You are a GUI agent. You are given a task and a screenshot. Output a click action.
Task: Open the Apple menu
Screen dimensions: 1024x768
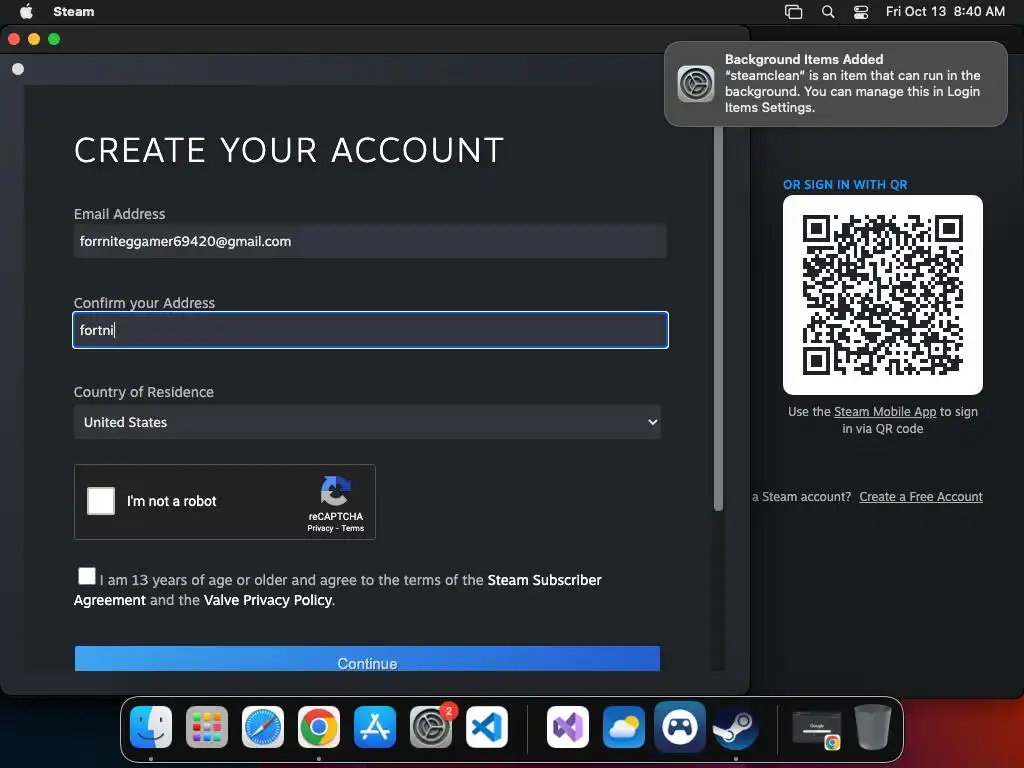[26, 11]
